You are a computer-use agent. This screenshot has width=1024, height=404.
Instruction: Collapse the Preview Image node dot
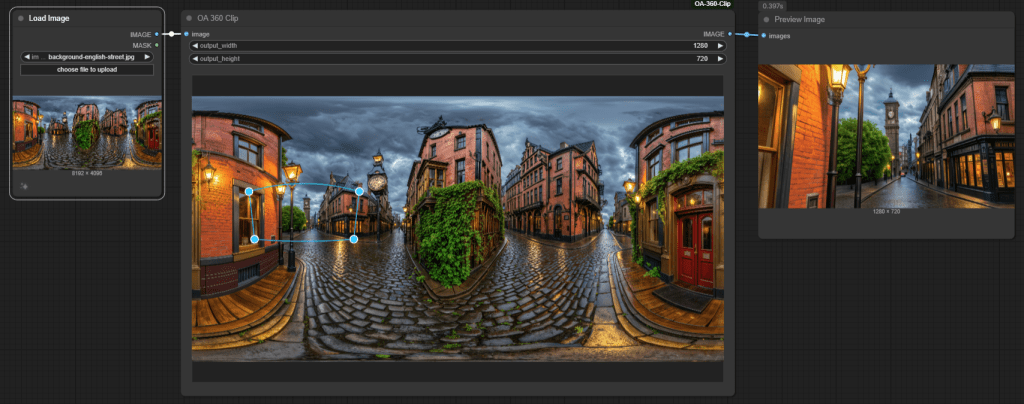[766, 19]
